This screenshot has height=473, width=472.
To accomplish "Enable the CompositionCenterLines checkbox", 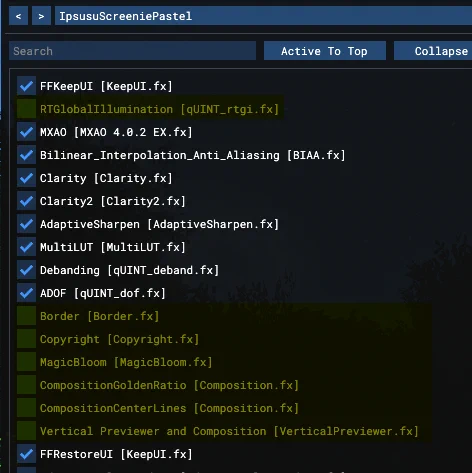I will tap(26, 408).
